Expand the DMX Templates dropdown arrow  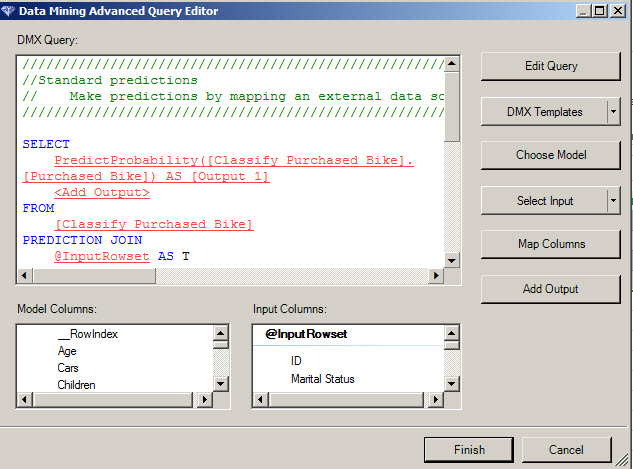click(x=614, y=112)
